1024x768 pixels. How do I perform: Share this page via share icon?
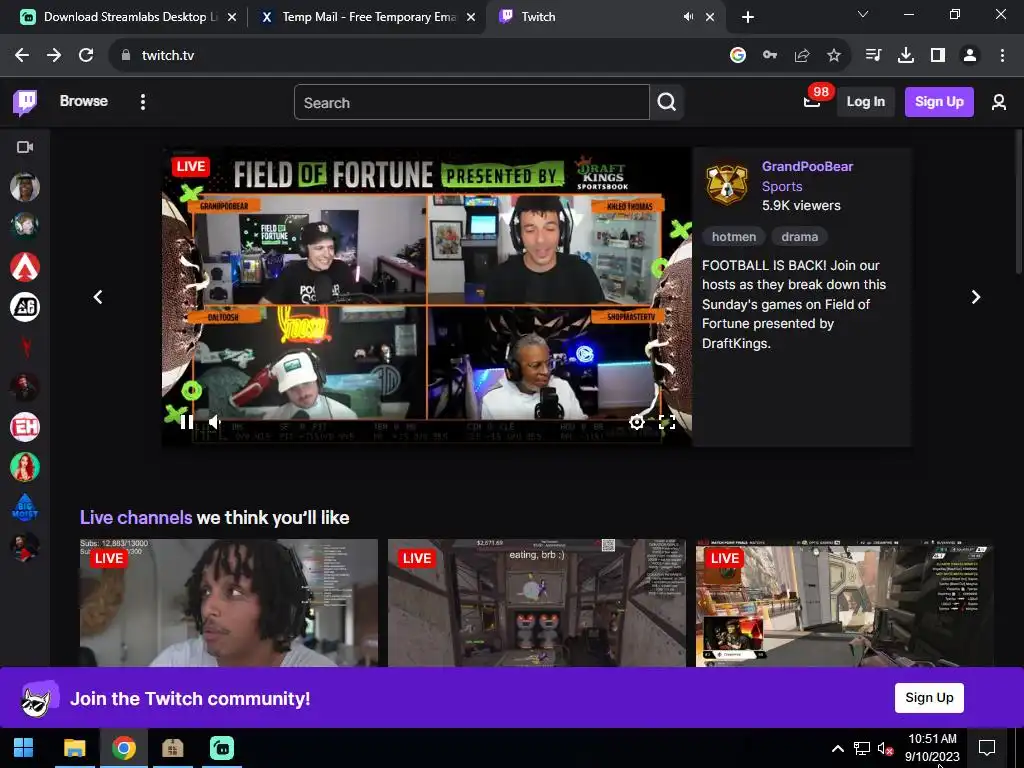802,56
